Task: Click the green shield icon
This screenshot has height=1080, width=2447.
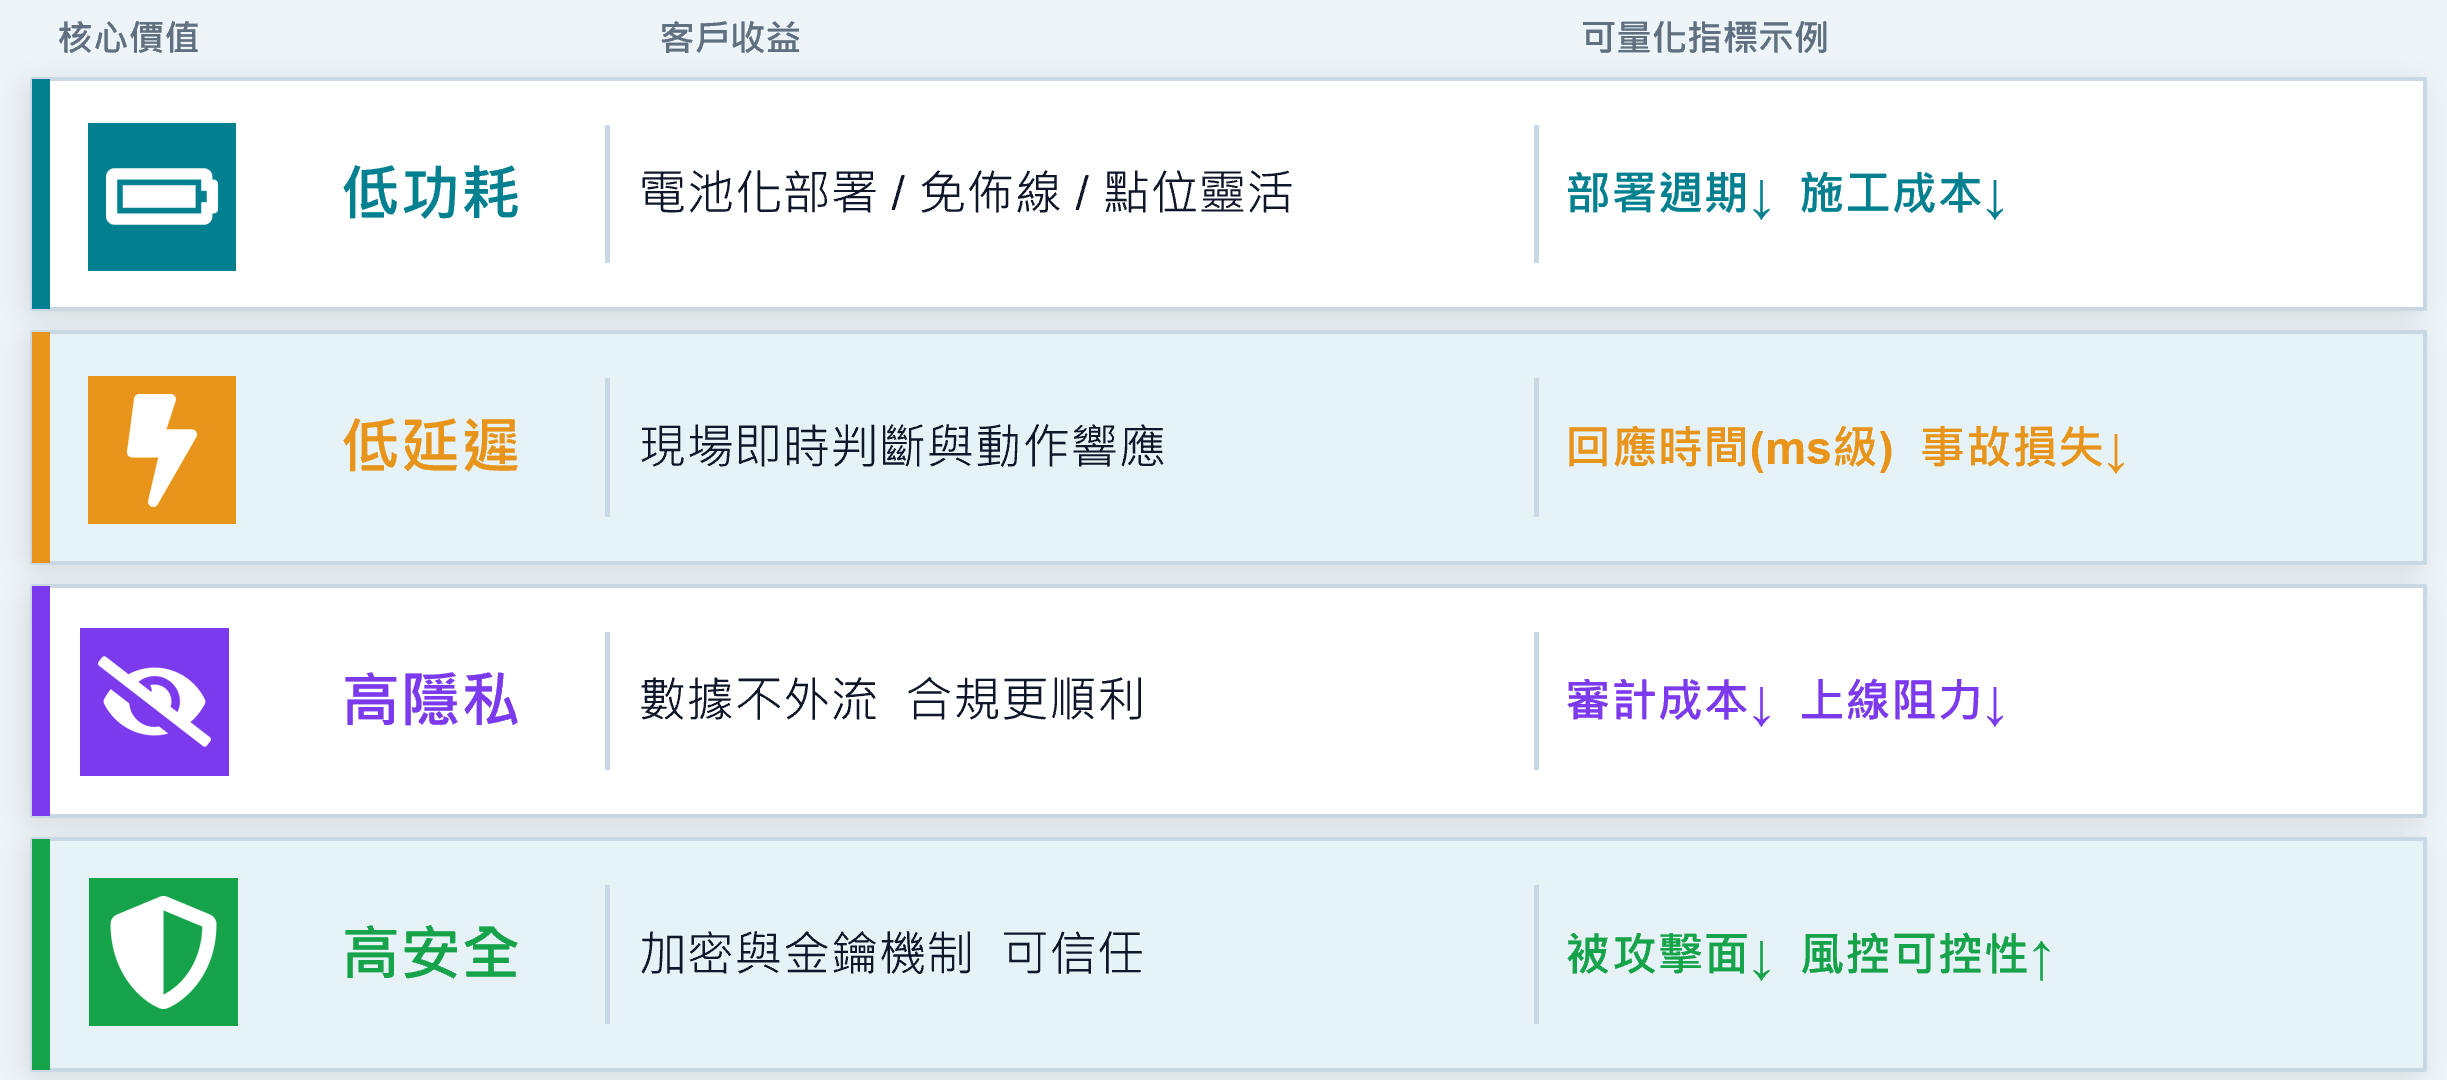Action: pyautogui.click(x=163, y=952)
